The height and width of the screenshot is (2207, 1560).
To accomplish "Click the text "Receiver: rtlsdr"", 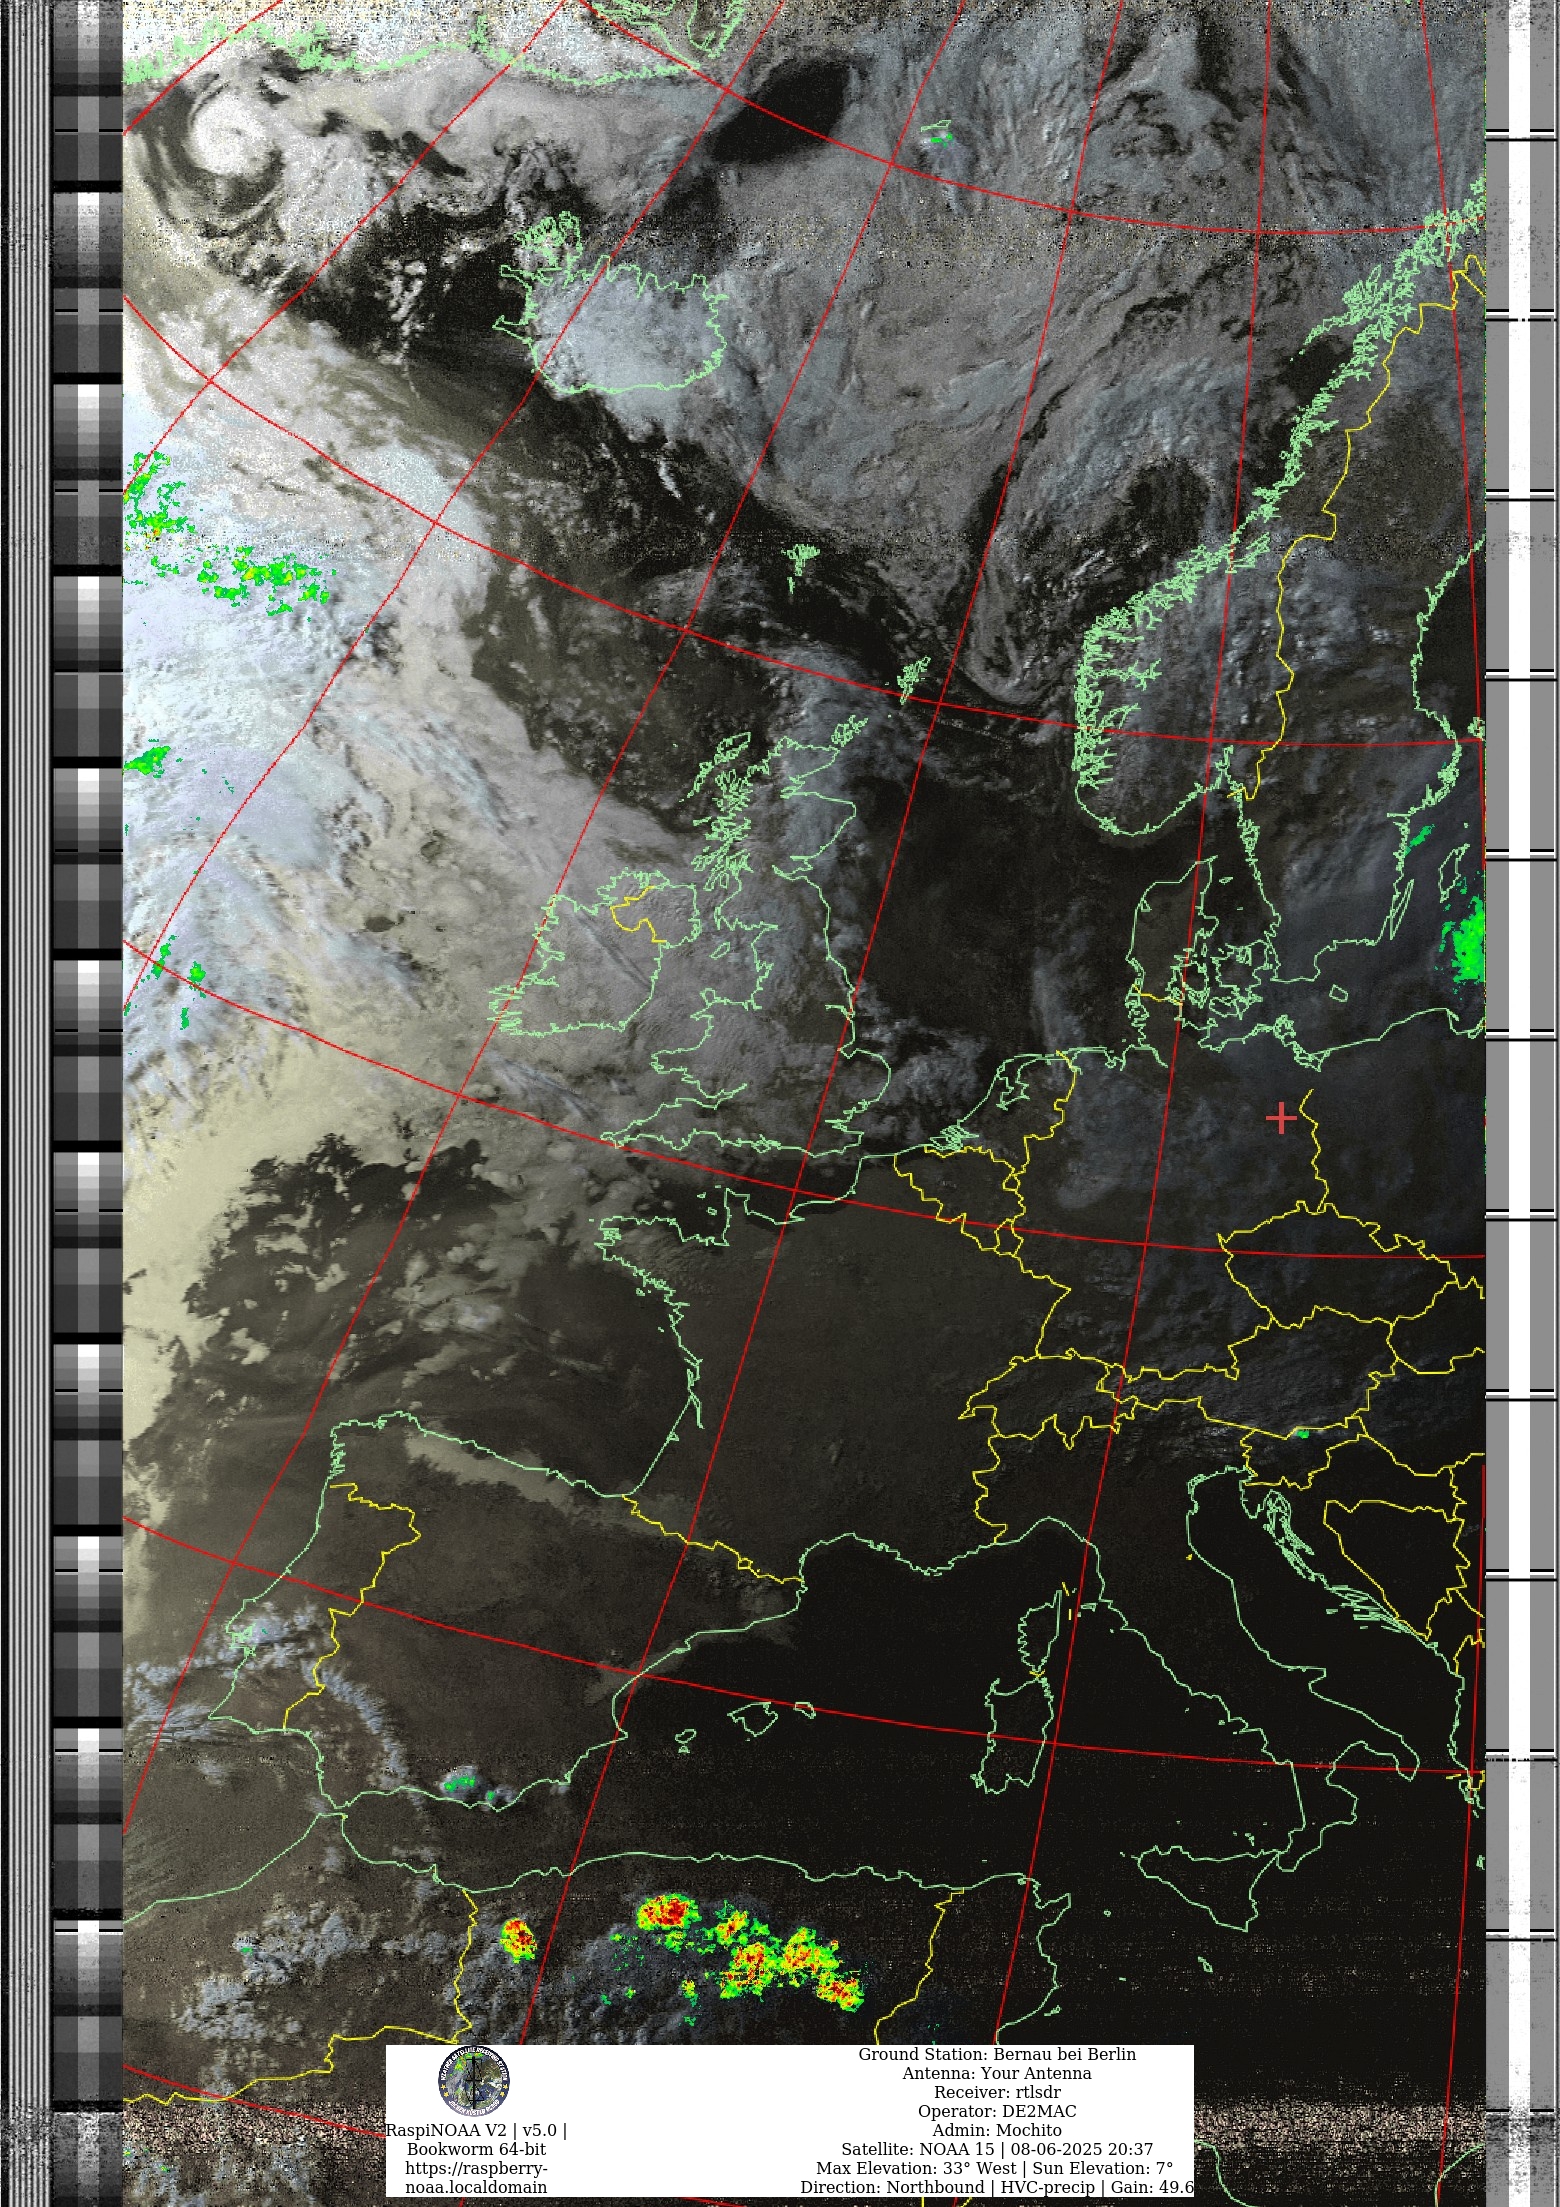I will (997, 2092).
